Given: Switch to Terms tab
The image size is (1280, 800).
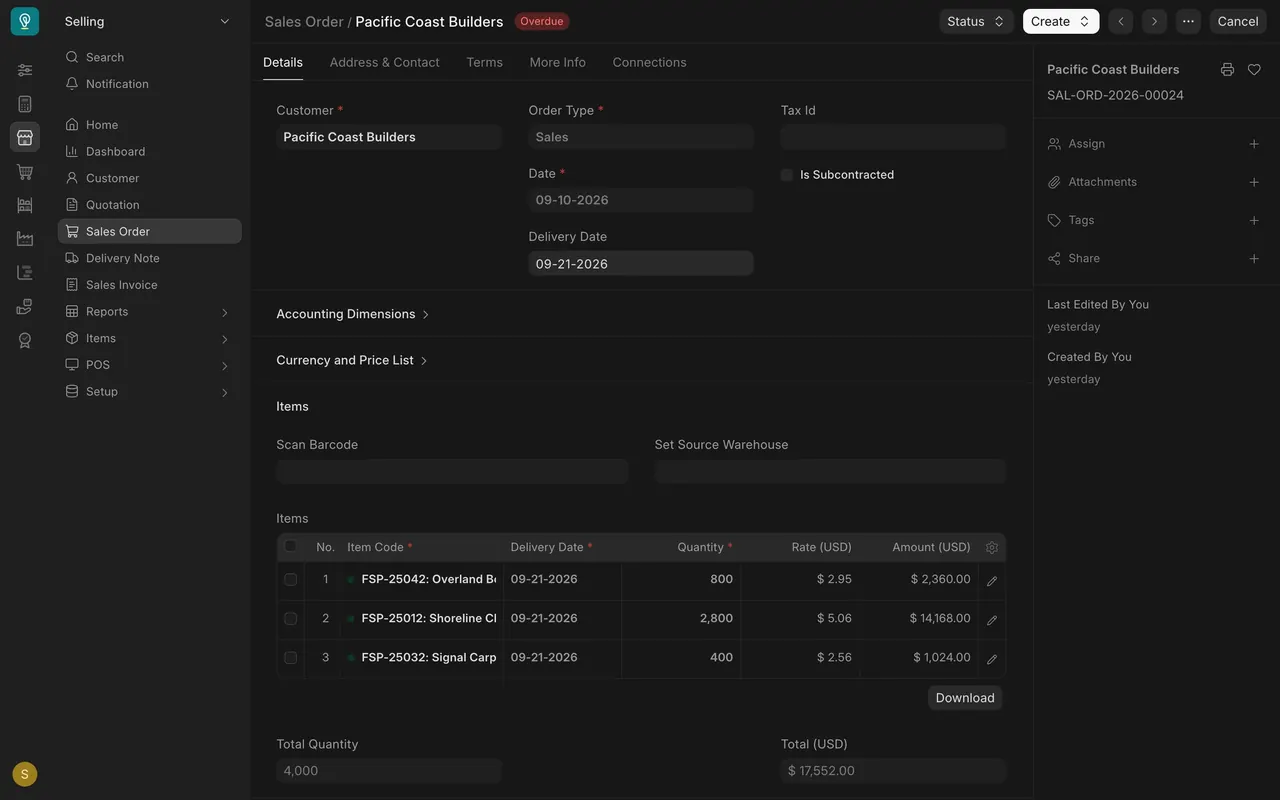Looking at the screenshot, I should 484,62.
